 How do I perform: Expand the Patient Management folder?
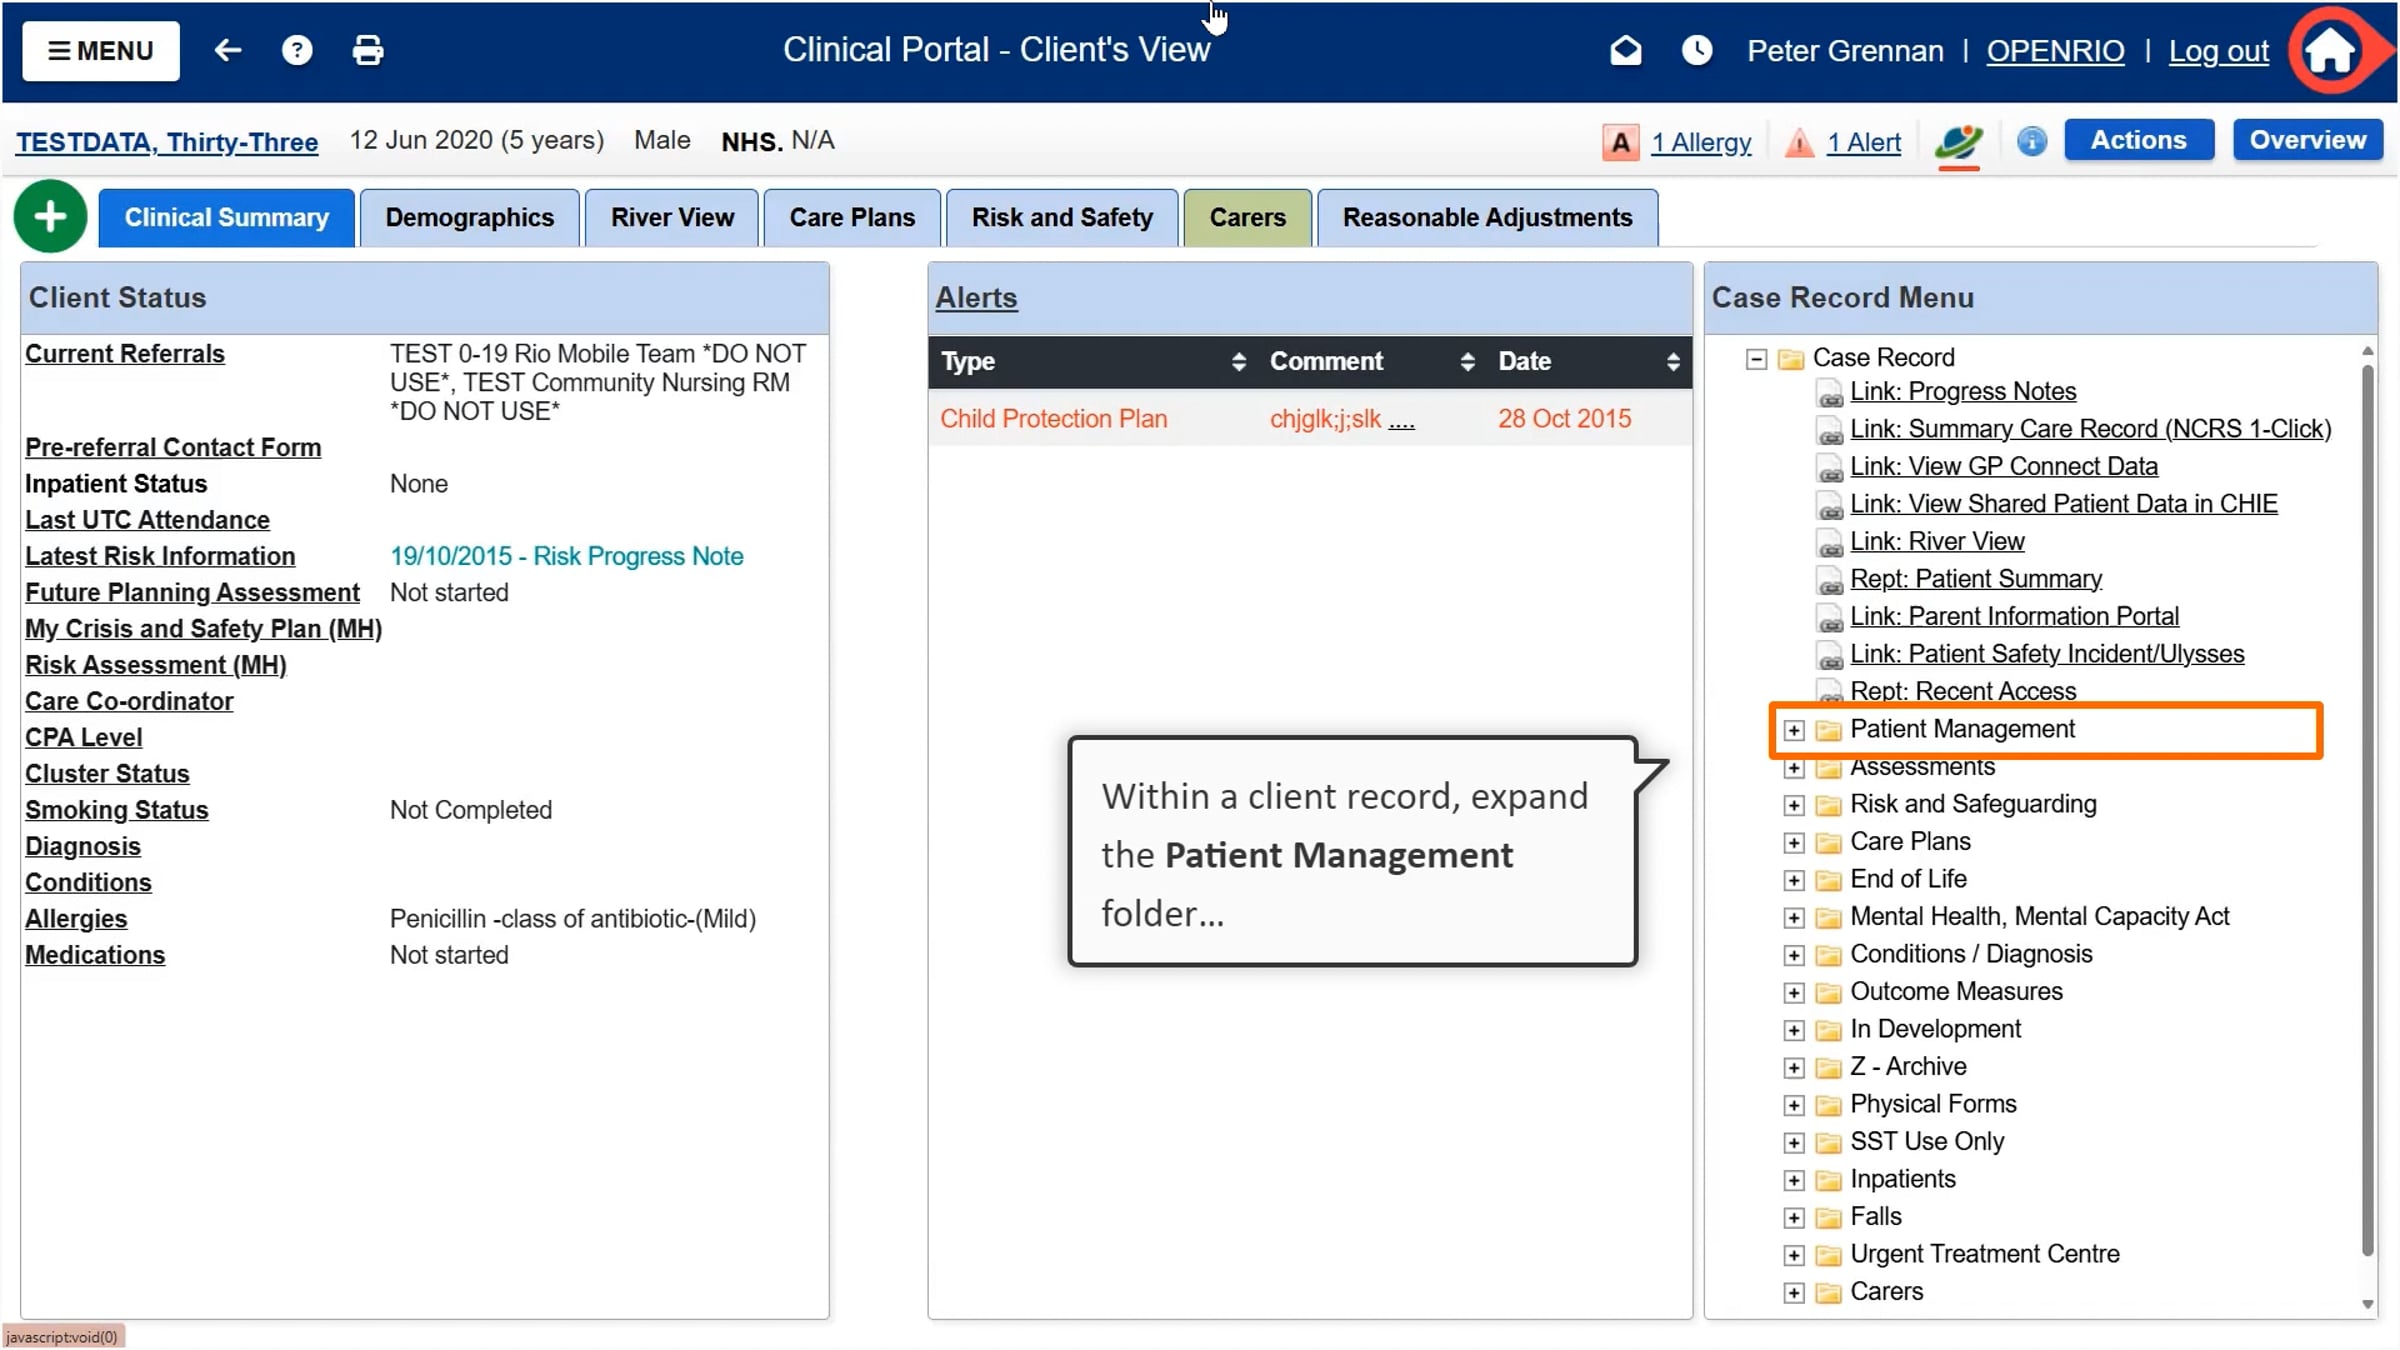(x=1794, y=730)
